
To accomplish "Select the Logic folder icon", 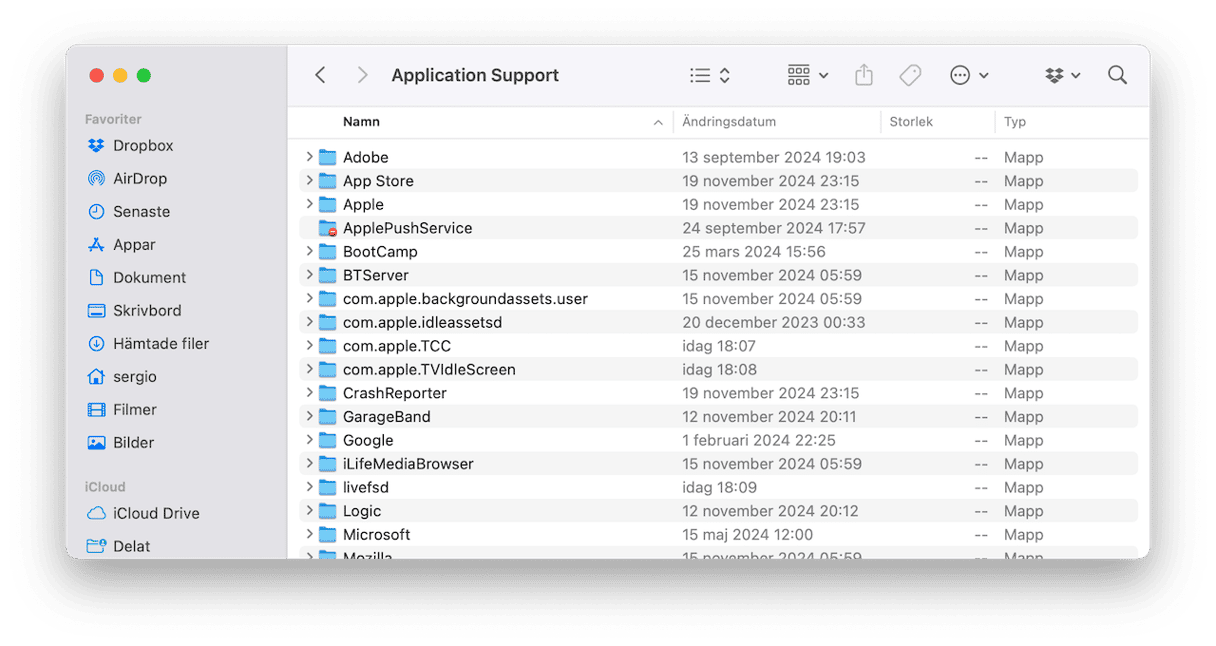I will click(327, 511).
